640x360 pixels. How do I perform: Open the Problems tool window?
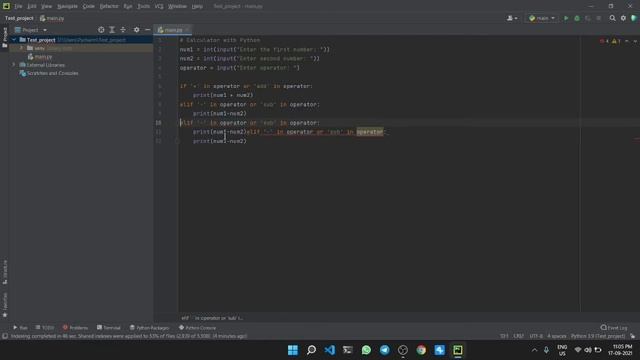76,328
